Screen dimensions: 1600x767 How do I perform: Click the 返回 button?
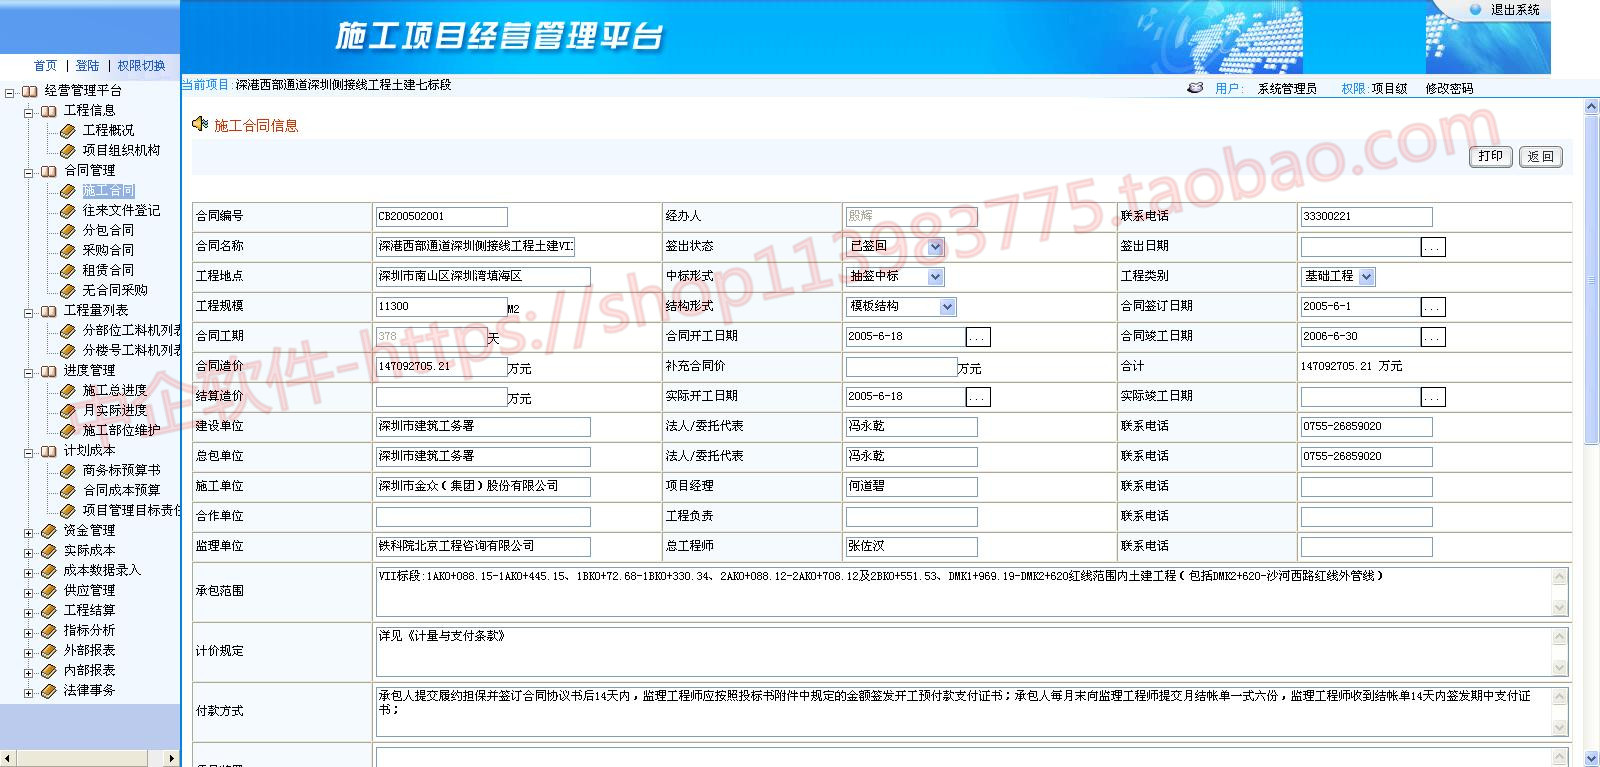1541,157
